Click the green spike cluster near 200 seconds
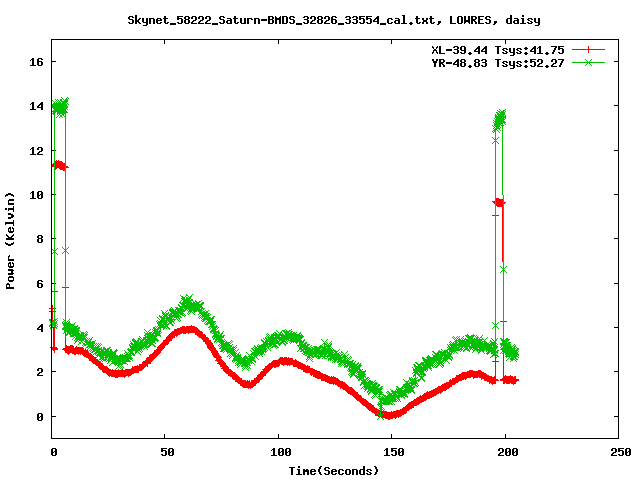This screenshot has width=640, height=480. (x=499, y=120)
